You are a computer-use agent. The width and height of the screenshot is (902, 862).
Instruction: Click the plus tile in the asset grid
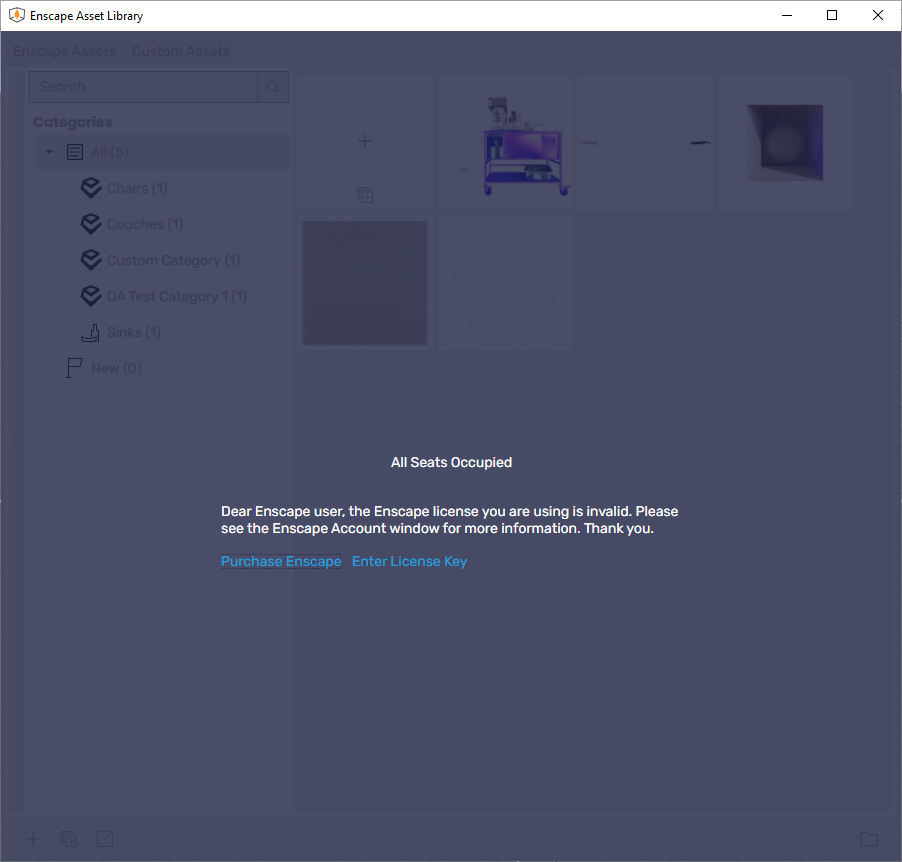(365, 141)
